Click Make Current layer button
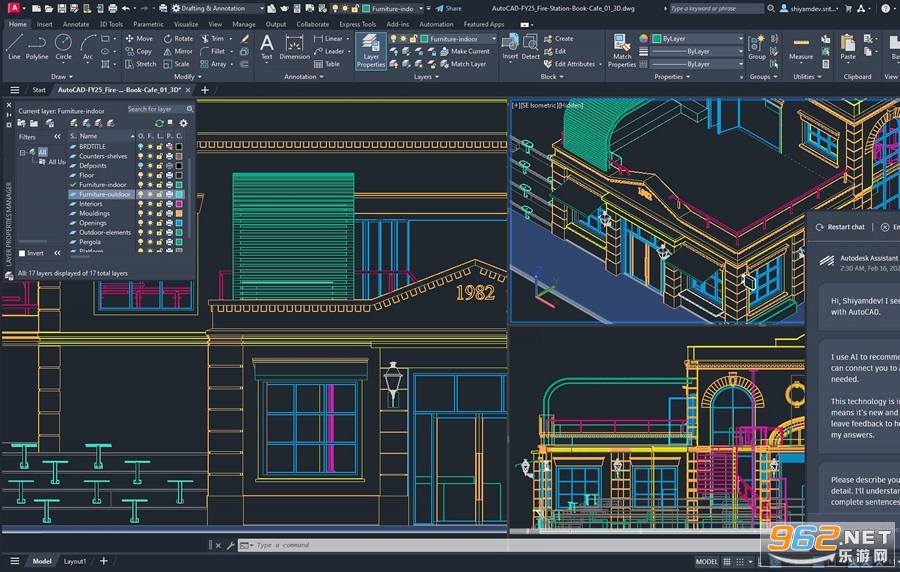The height and width of the screenshot is (572, 900). coord(465,51)
